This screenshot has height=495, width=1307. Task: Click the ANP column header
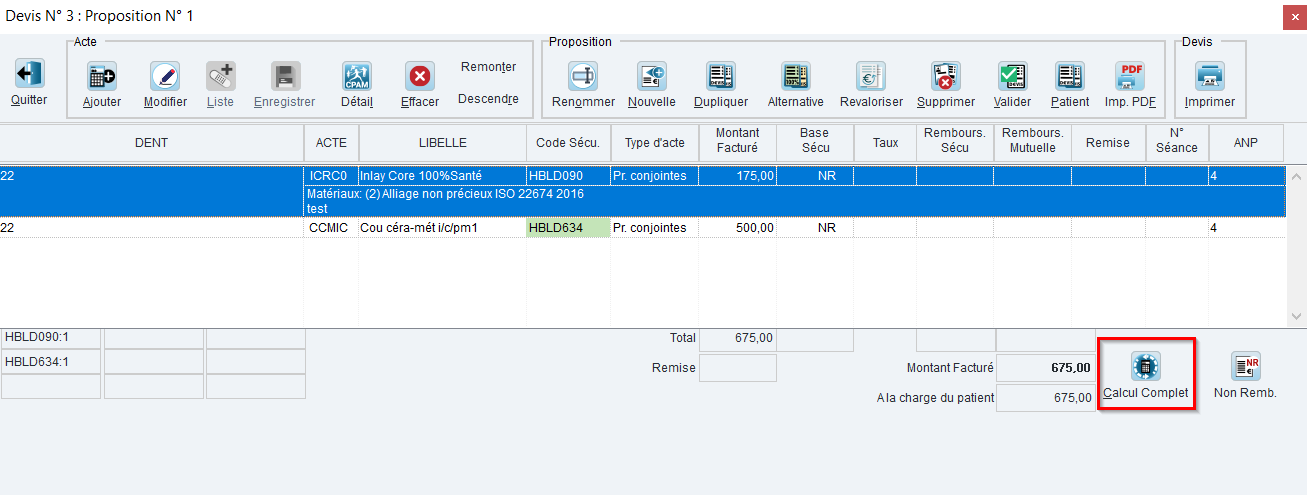[x=1247, y=143]
